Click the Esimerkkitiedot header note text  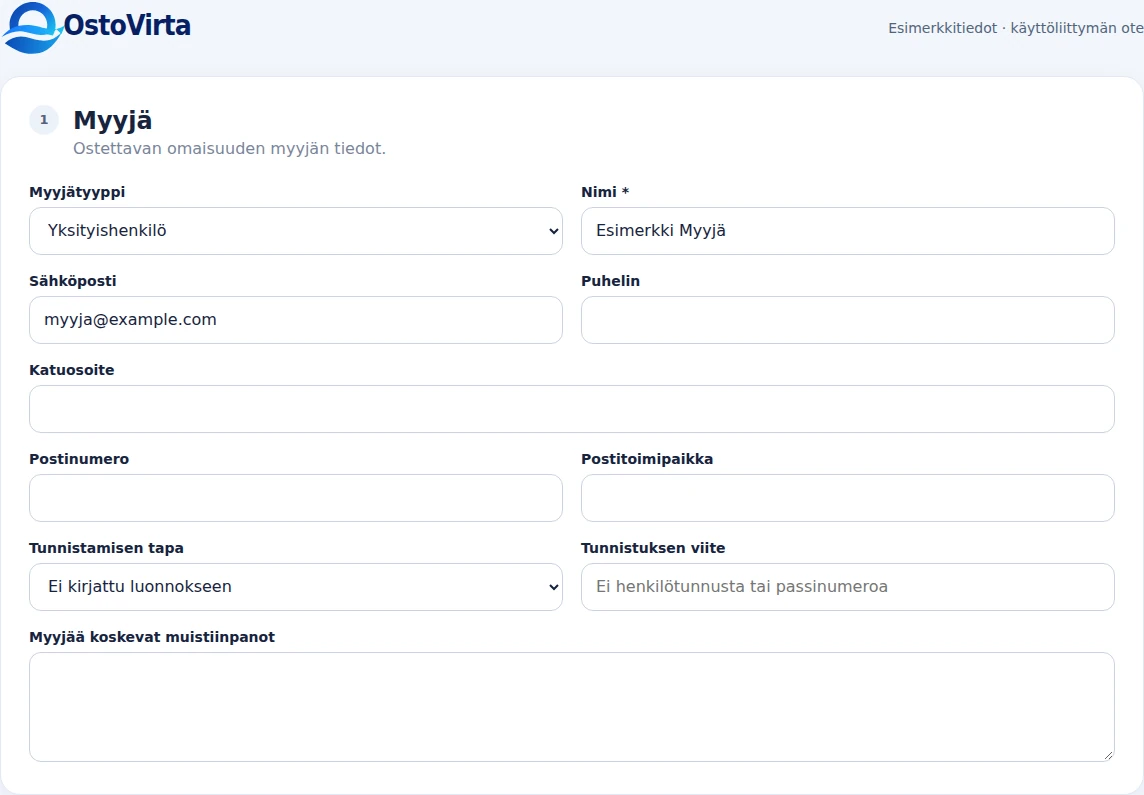point(1016,28)
